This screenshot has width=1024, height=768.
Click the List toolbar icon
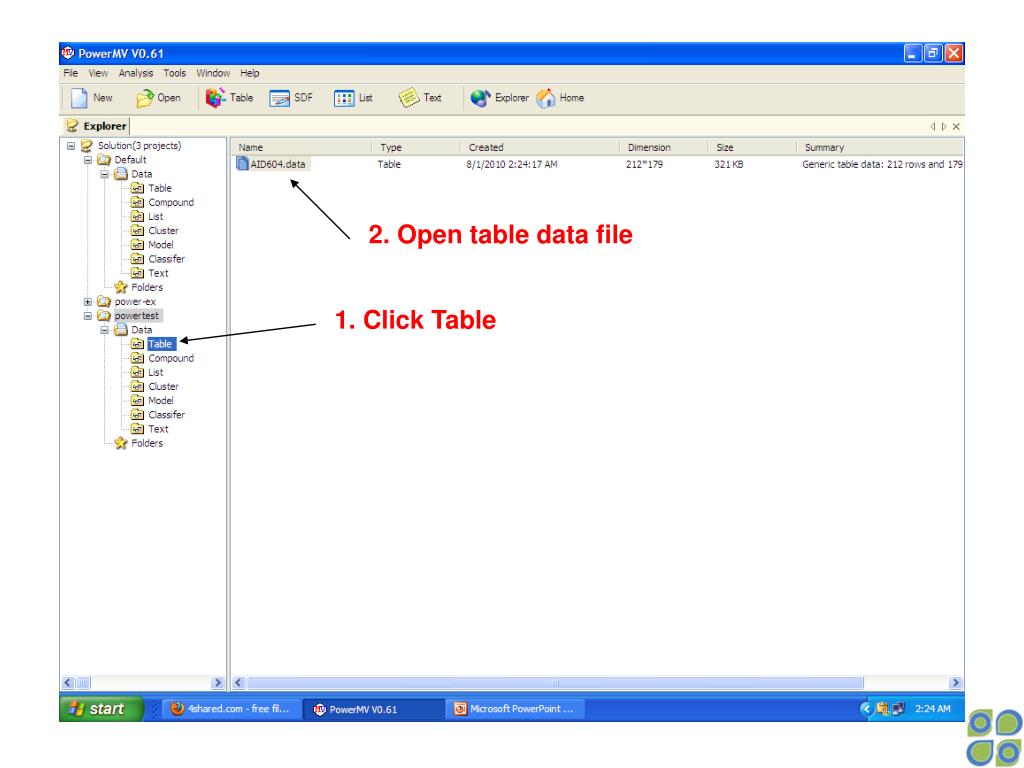click(344, 99)
